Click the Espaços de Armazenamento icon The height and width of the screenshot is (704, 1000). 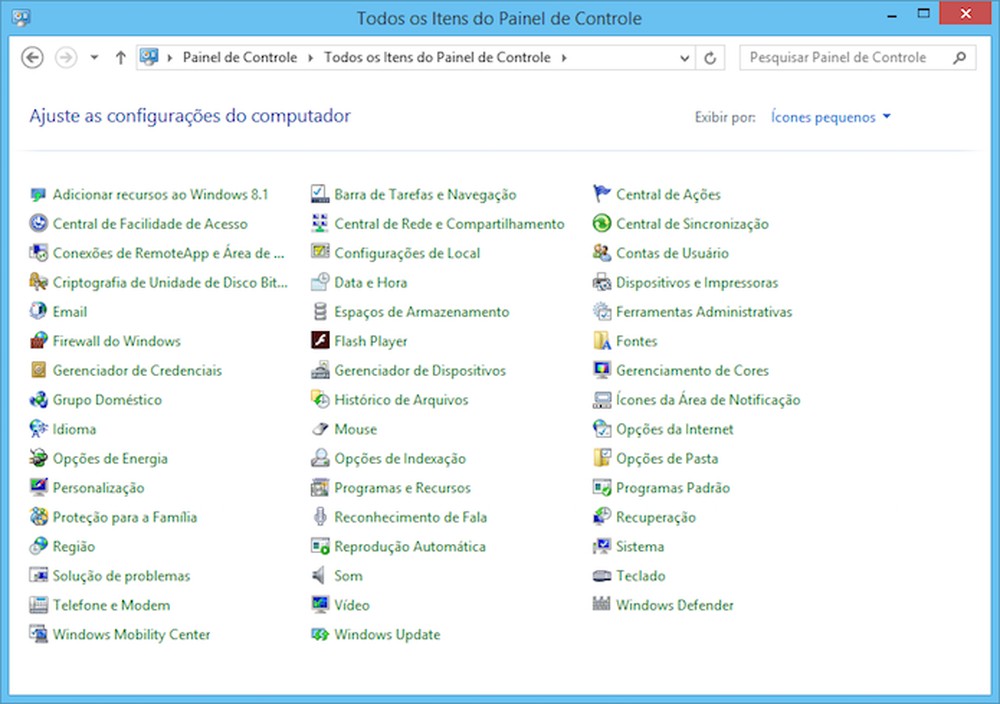pos(320,311)
